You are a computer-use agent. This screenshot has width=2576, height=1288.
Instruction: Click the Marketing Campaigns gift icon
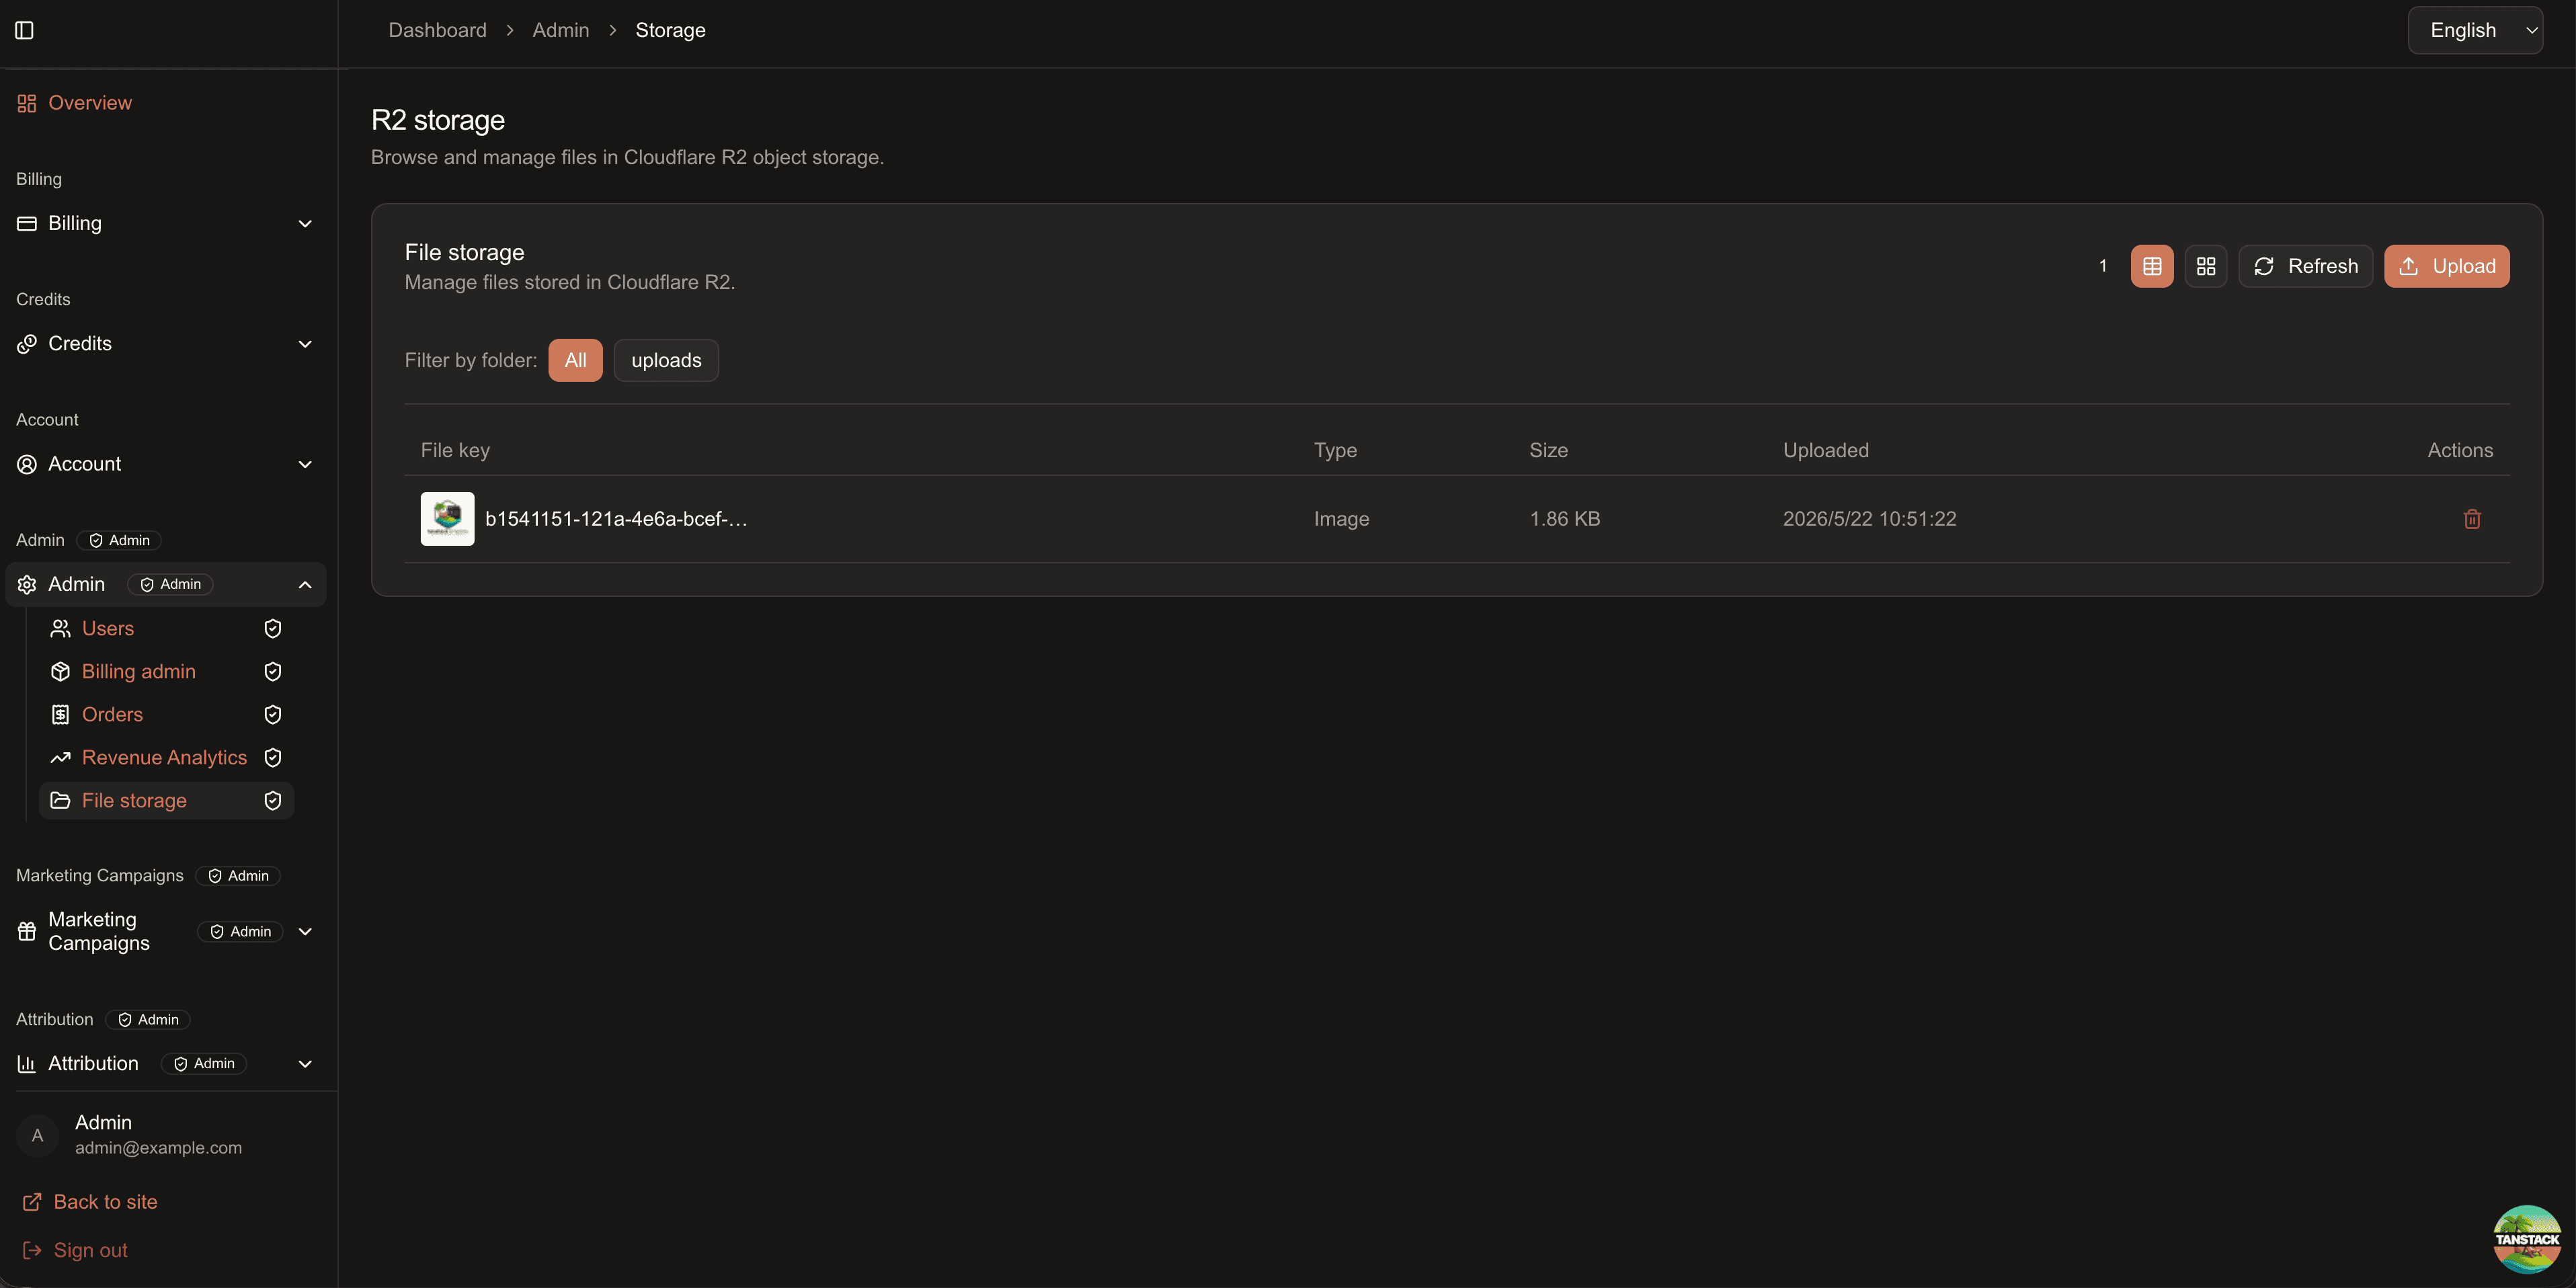coord(27,931)
